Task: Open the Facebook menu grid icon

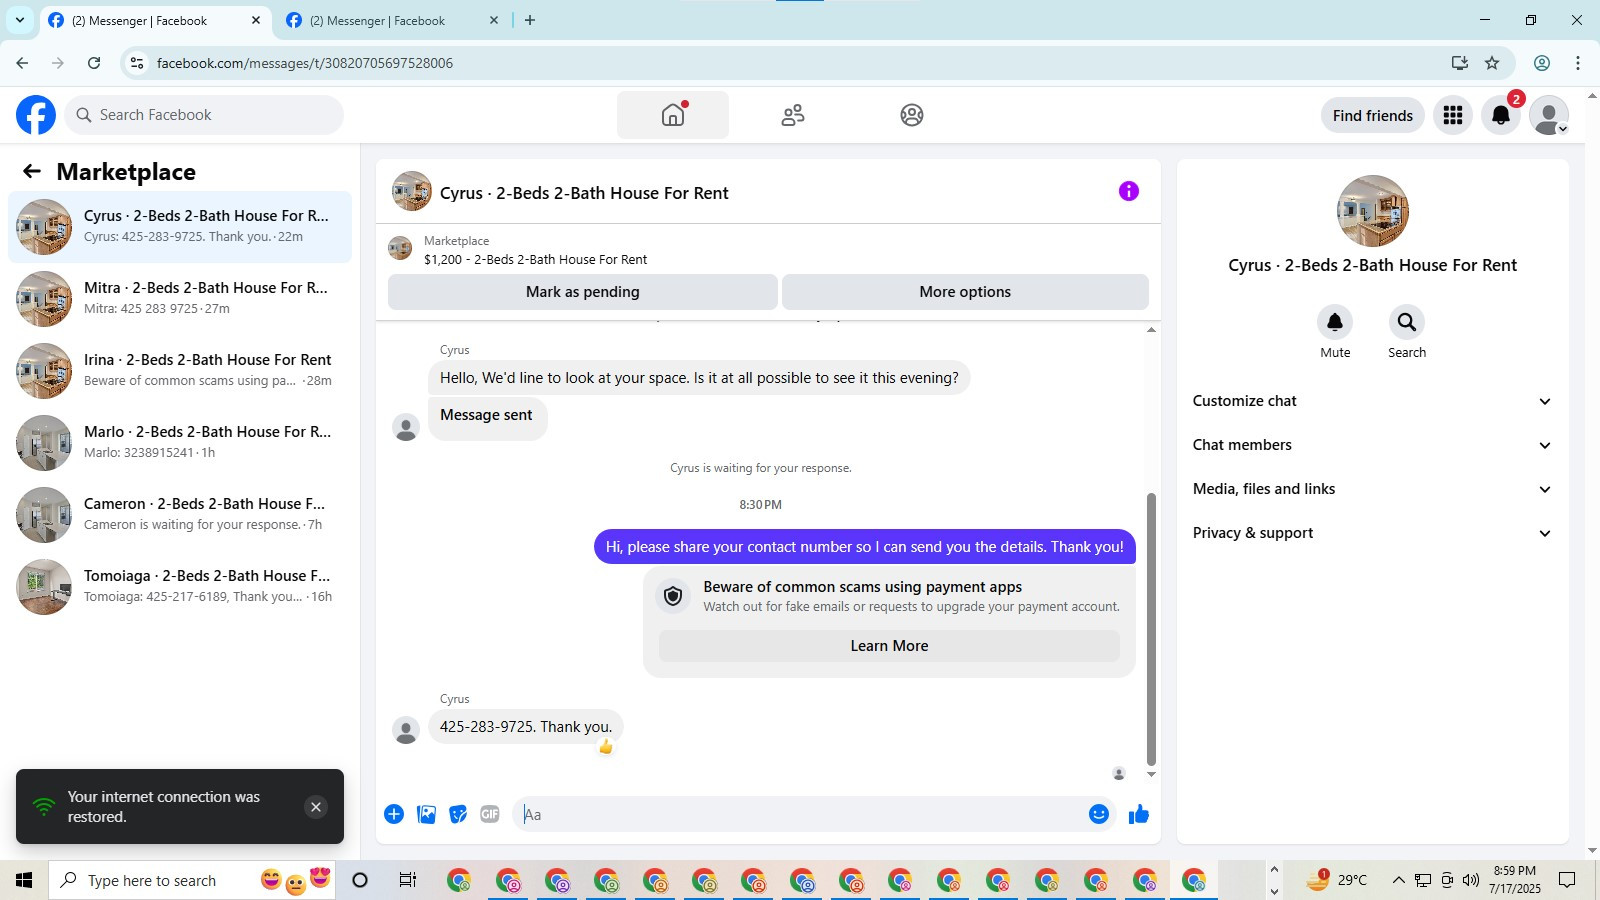Action: [1453, 115]
